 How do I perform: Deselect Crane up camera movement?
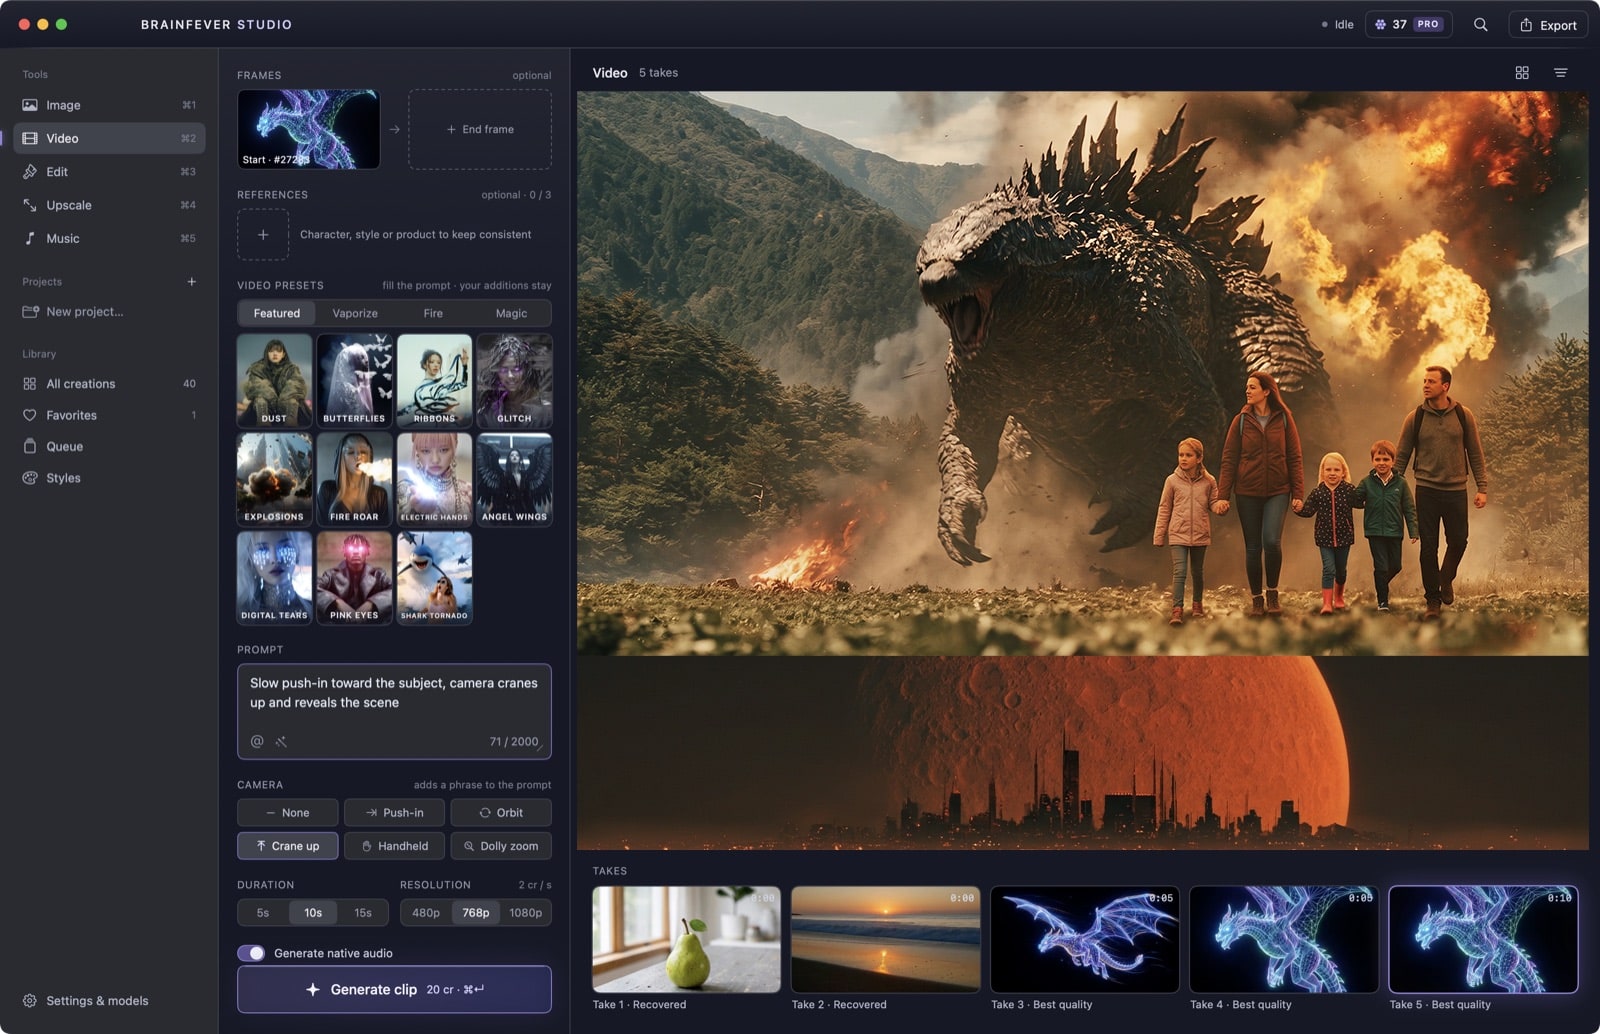click(x=287, y=846)
